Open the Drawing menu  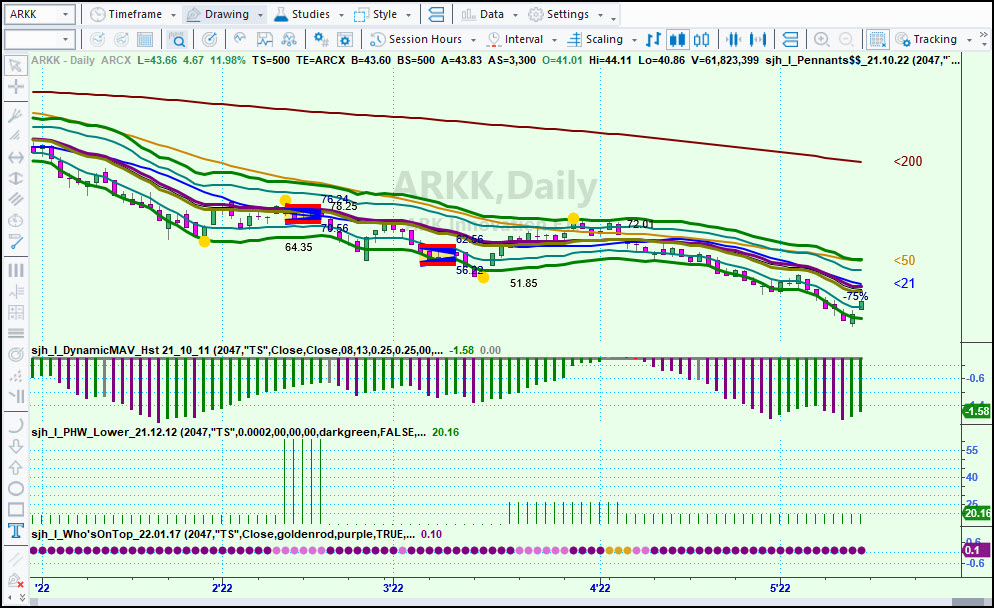[218, 15]
